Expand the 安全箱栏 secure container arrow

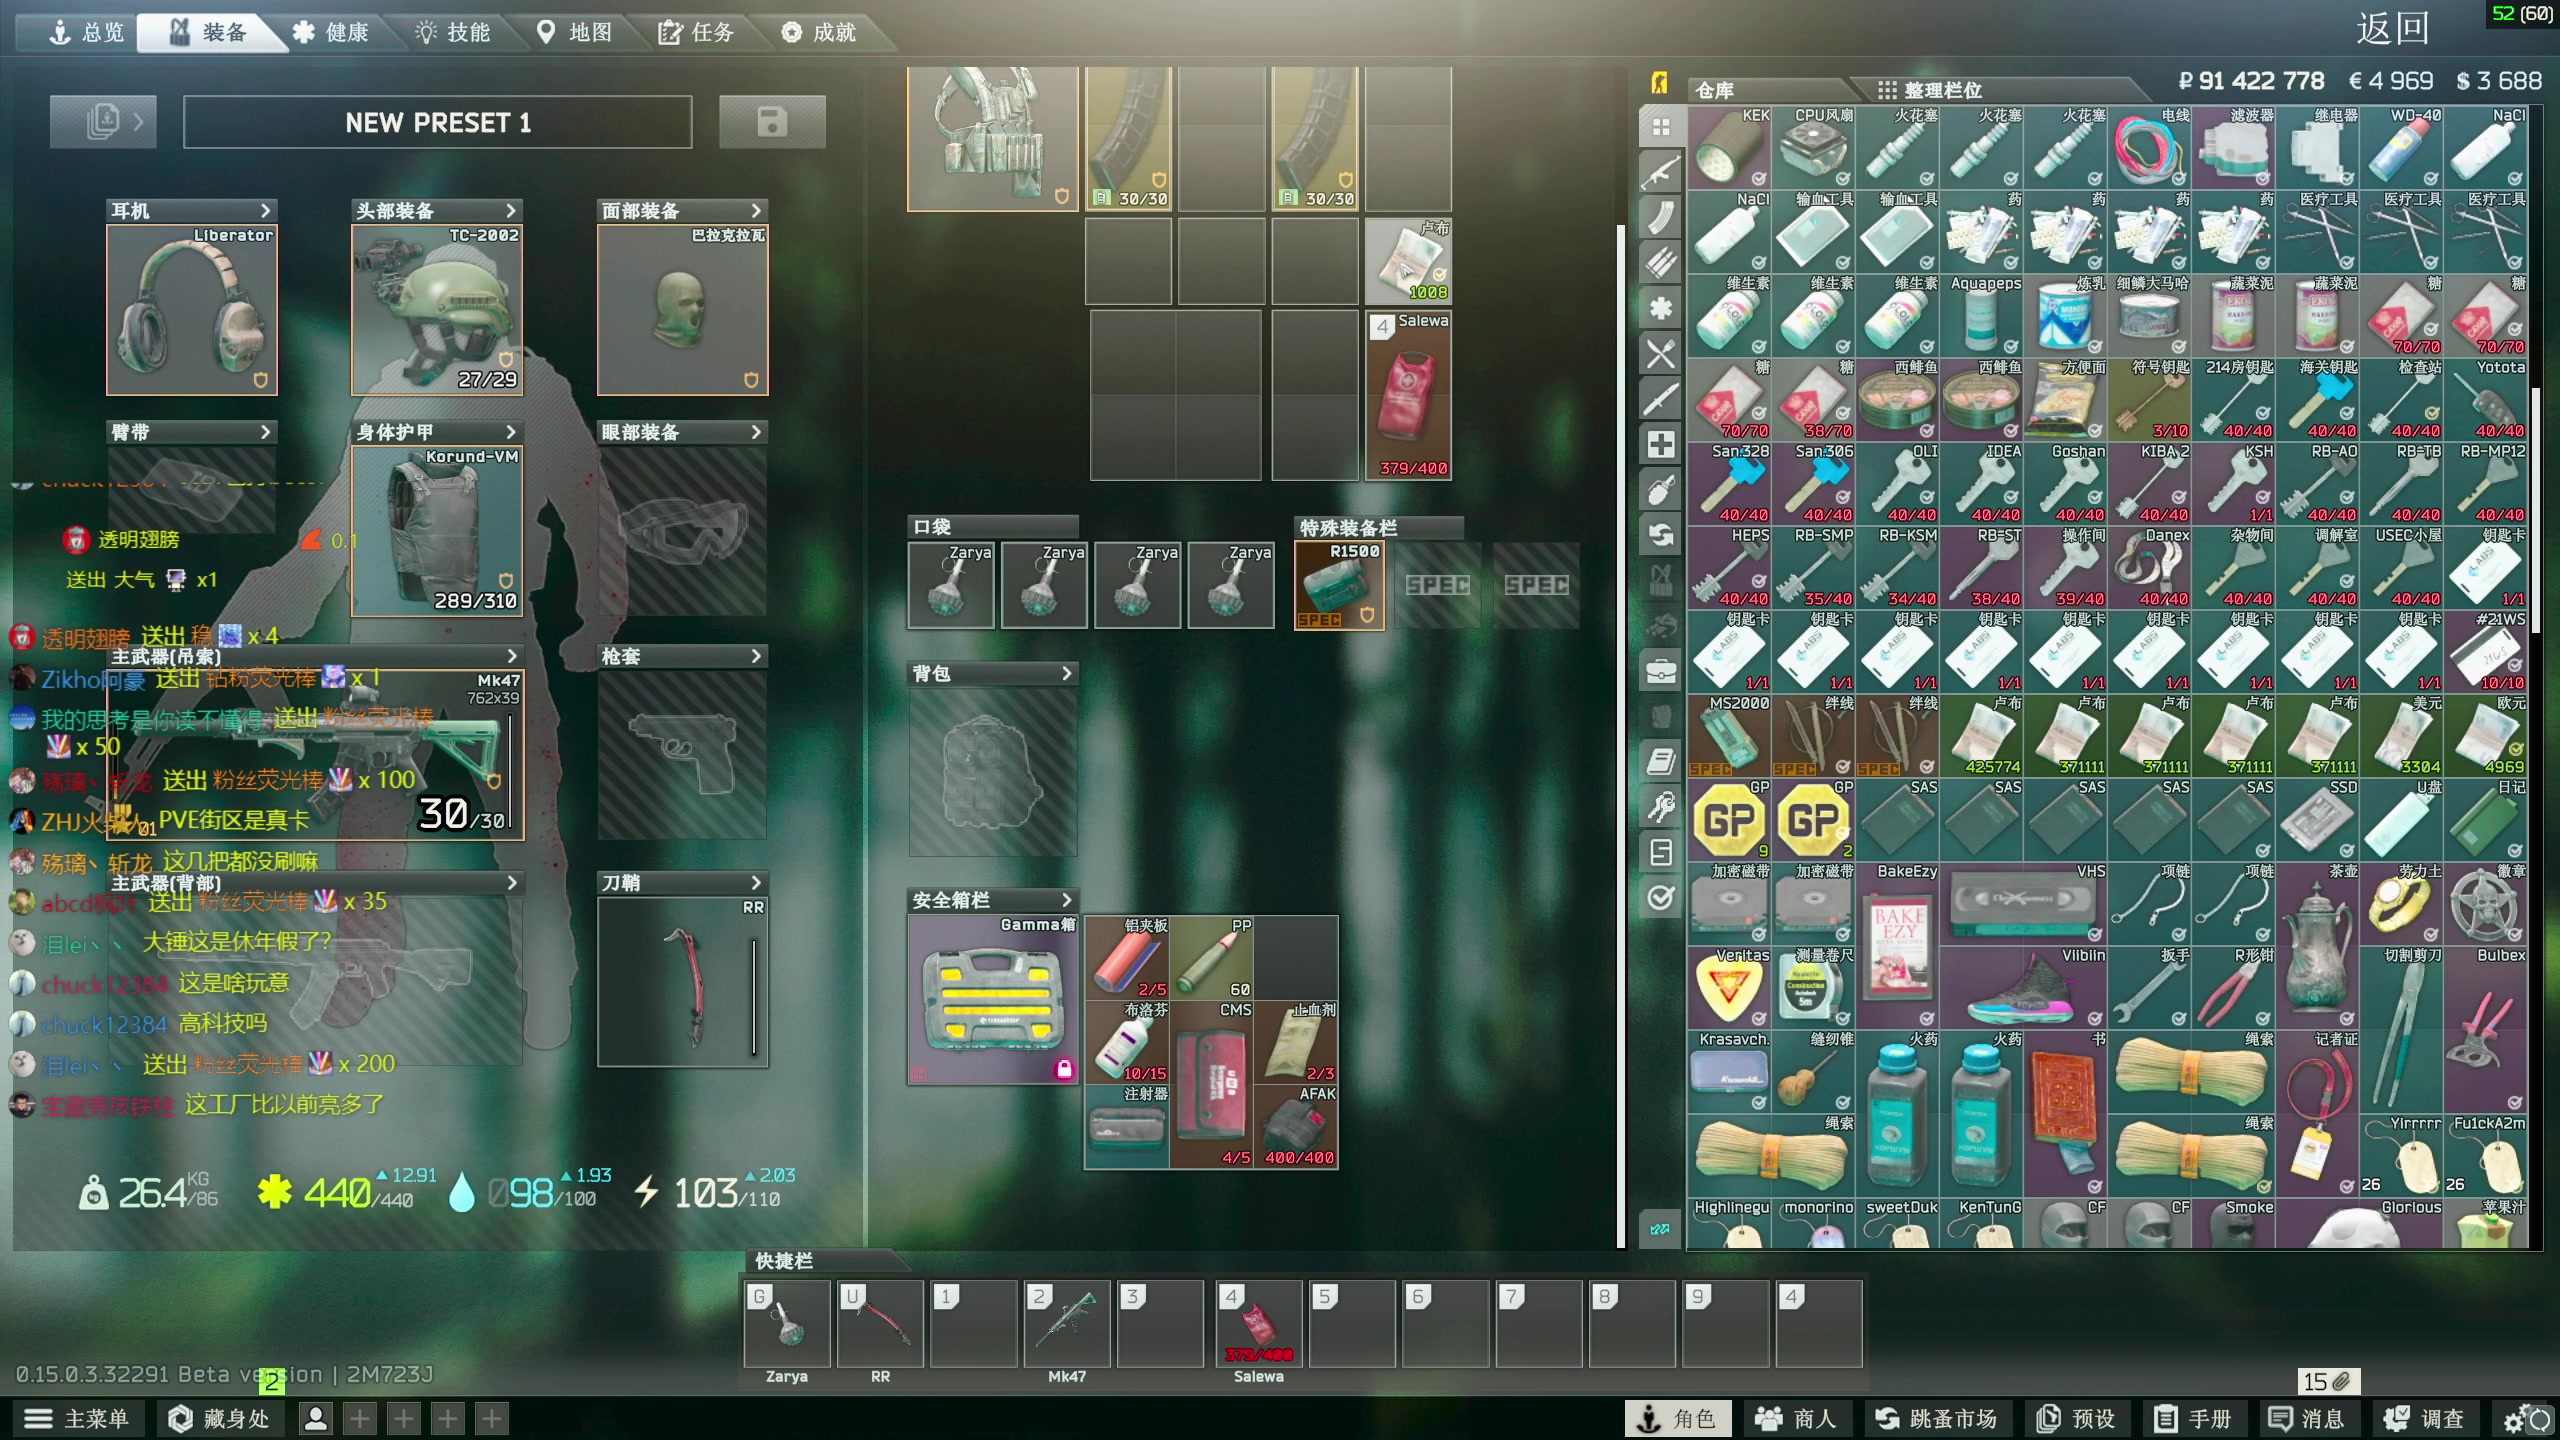pos(1066,900)
